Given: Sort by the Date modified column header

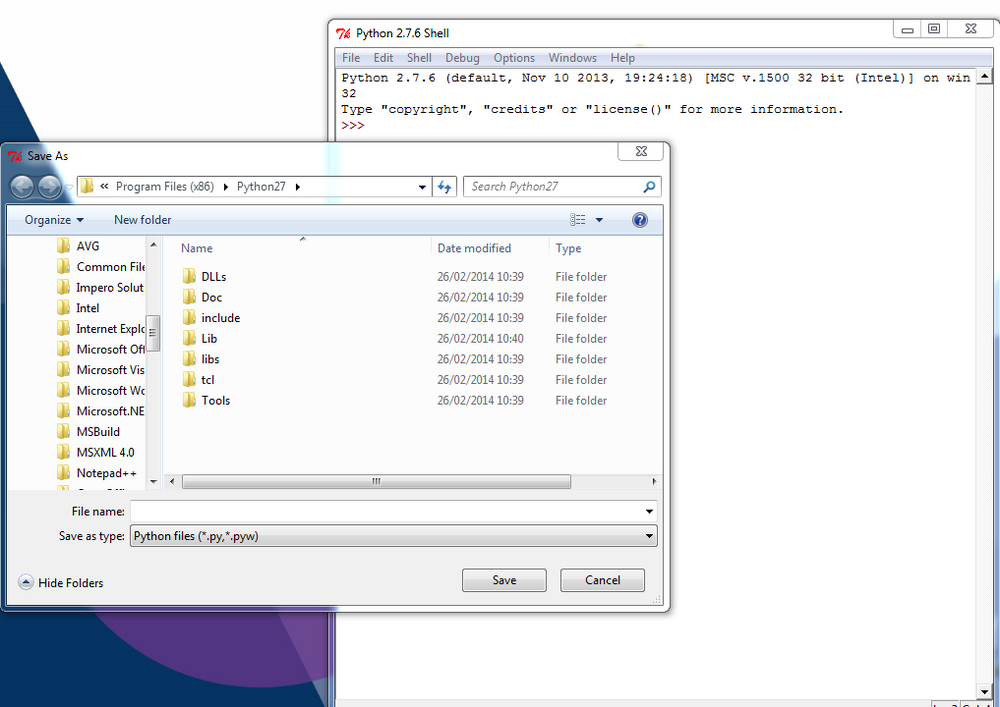Looking at the screenshot, I should pyautogui.click(x=474, y=248).
